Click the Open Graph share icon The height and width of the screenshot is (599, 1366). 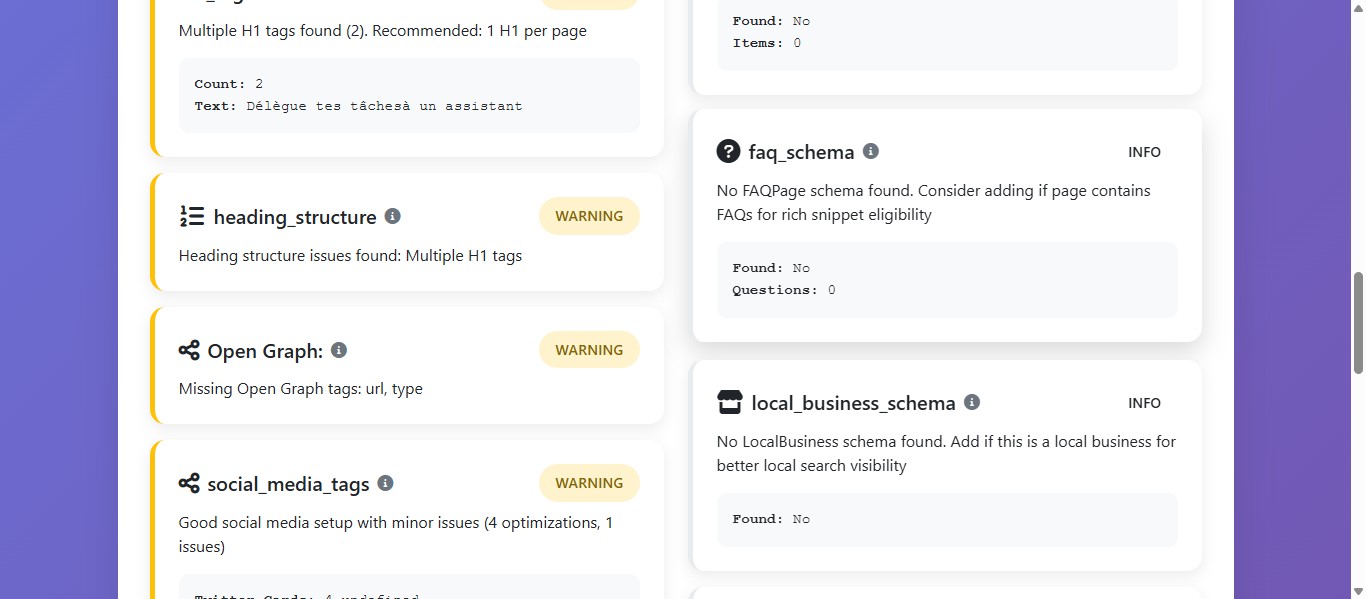click(189, 350)
